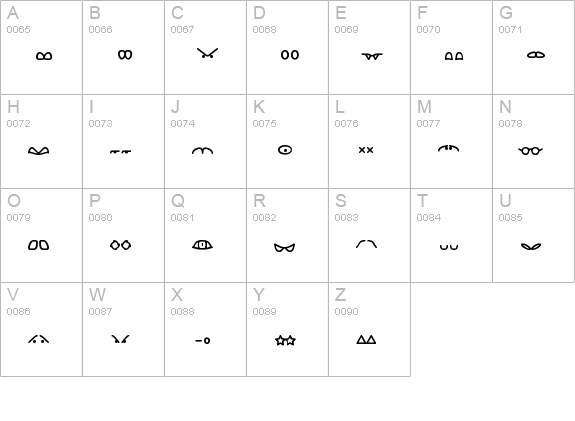Click the winking eye glyph for X
575x421 pixels.
point(202,341)
